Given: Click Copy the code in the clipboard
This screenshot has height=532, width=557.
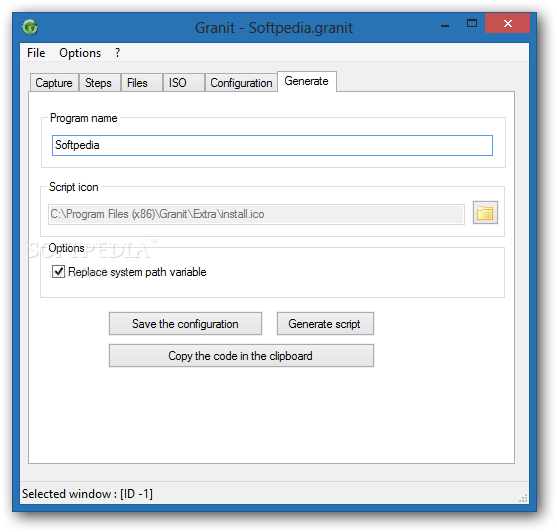Looking at the screenshot, I should pyautogui.click(x=241, y=355).
